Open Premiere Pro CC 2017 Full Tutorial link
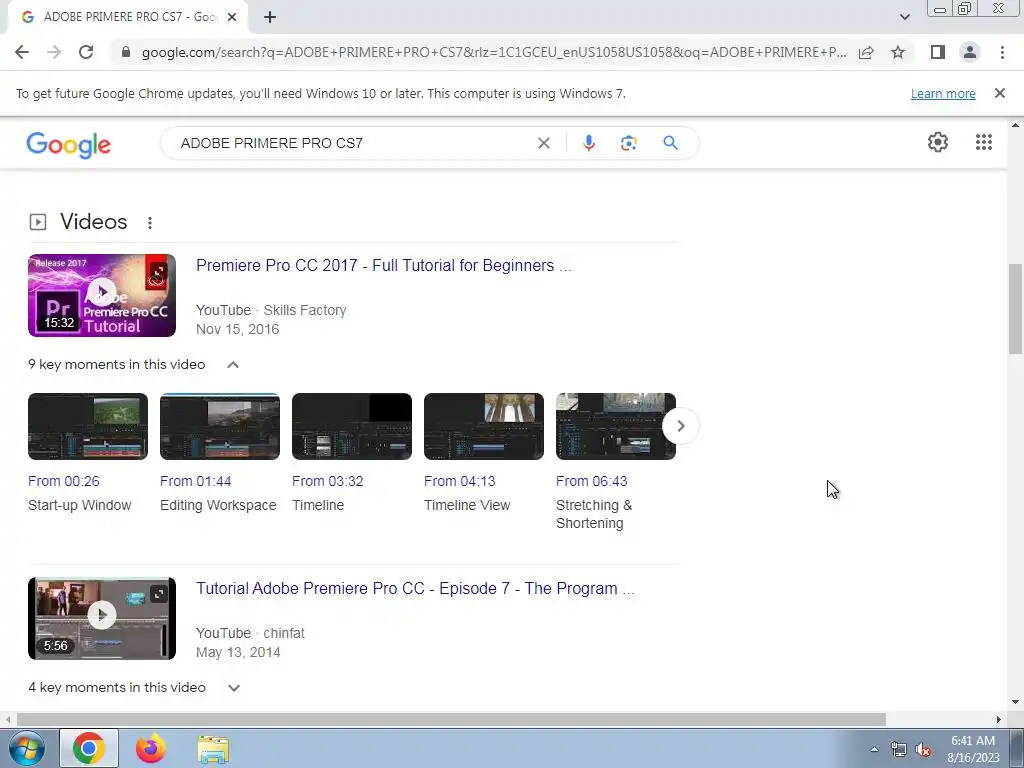Screen dimensions: 1024x768 click(x=383, y=266)
